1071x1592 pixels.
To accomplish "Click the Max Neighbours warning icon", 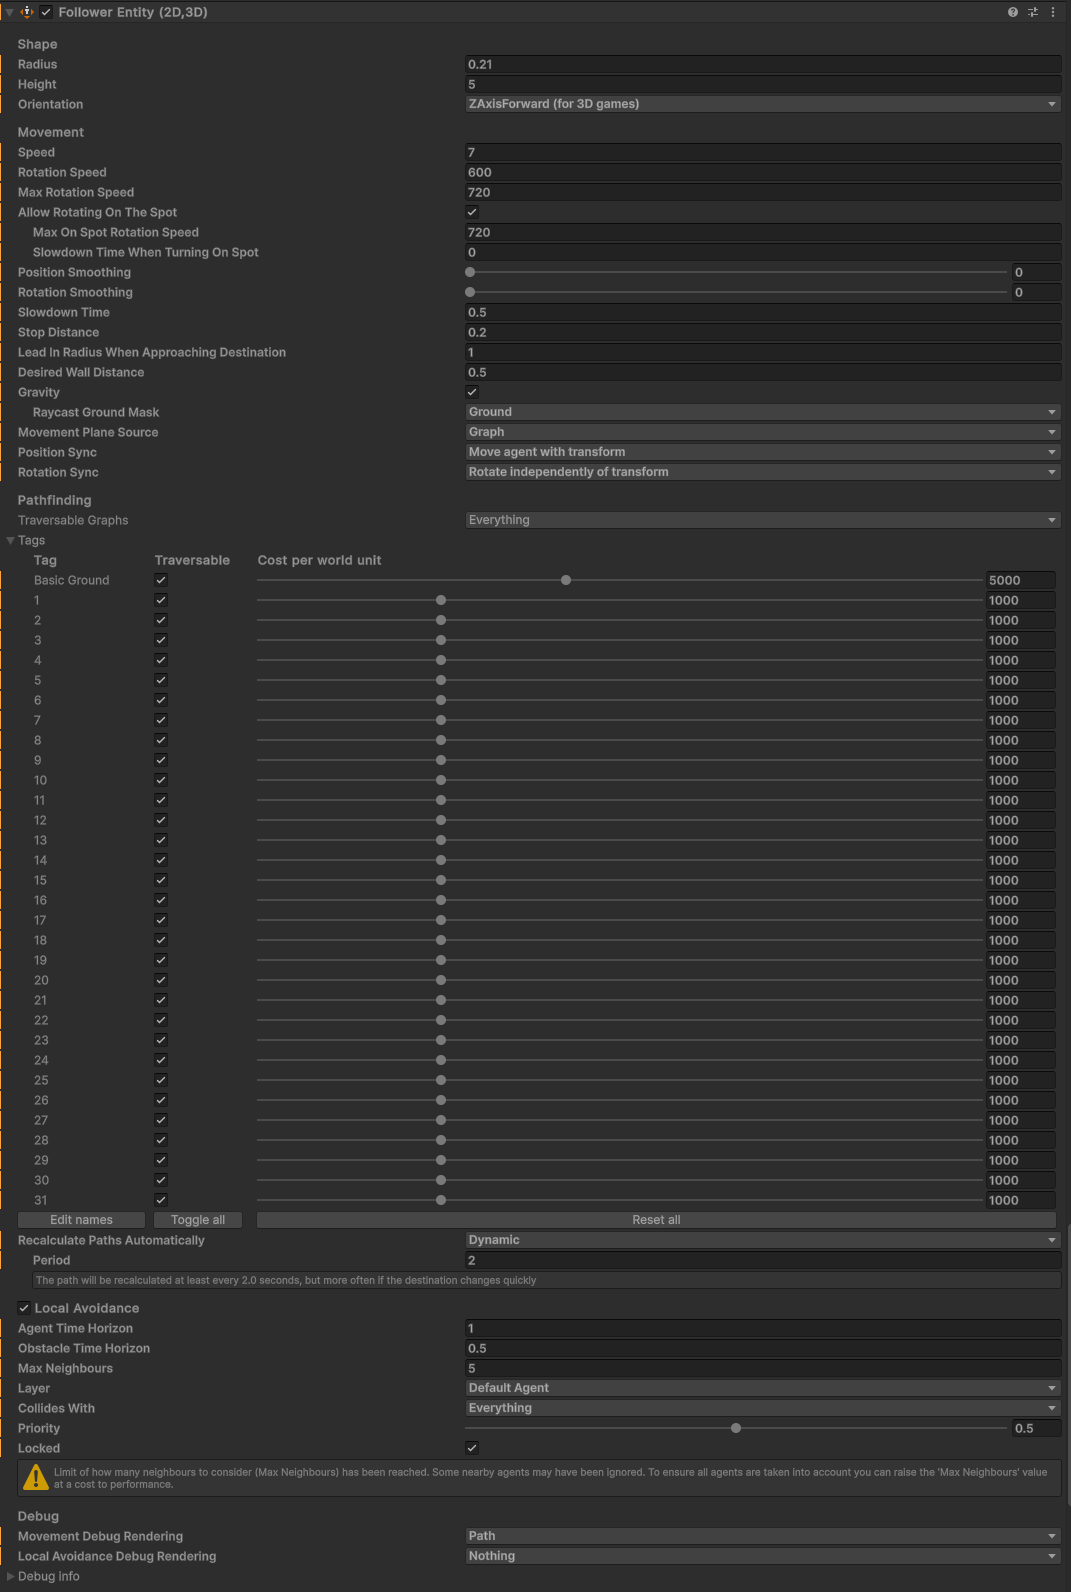I will pyautogui.click(x=36, y=1477).
